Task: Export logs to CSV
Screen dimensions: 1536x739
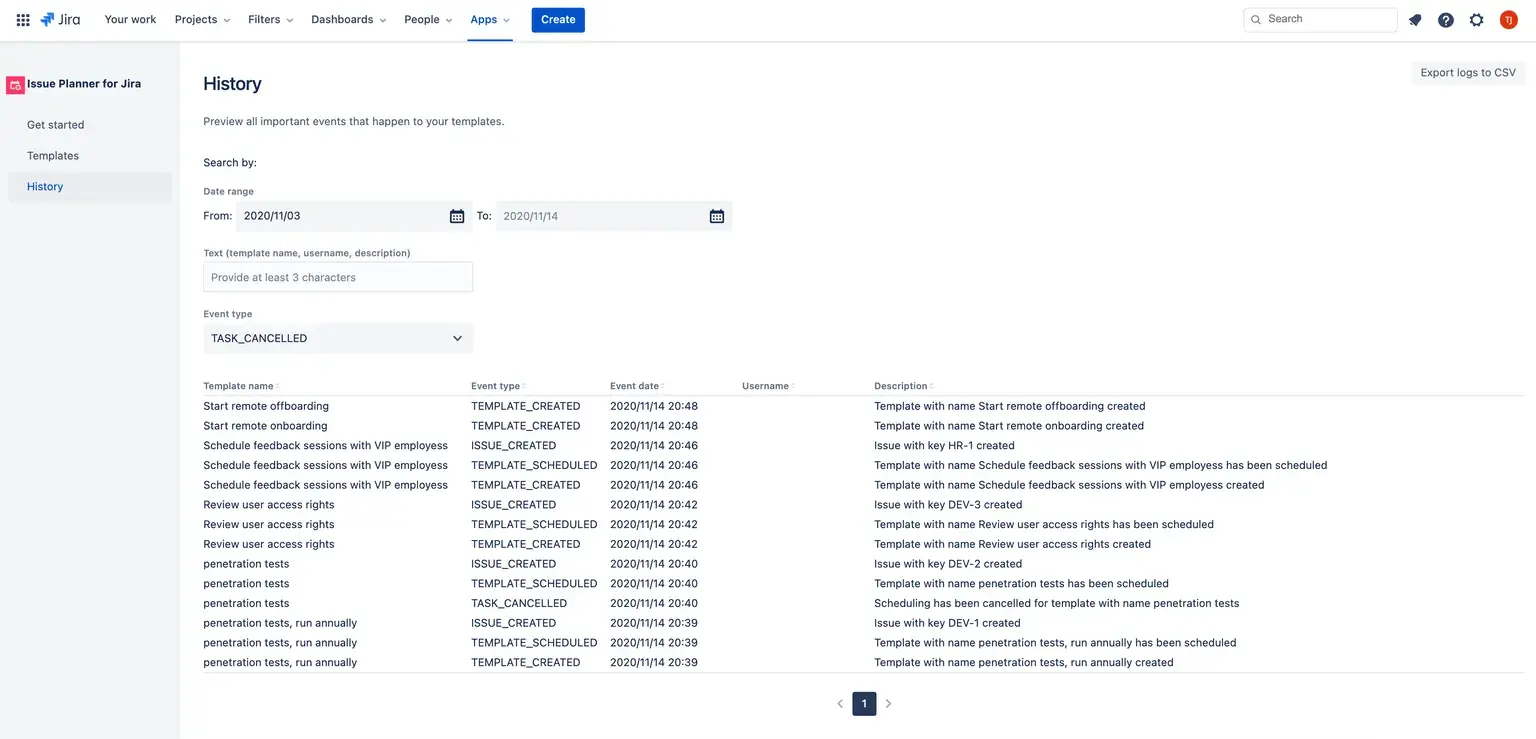Action: click(x=1467, y=73)
